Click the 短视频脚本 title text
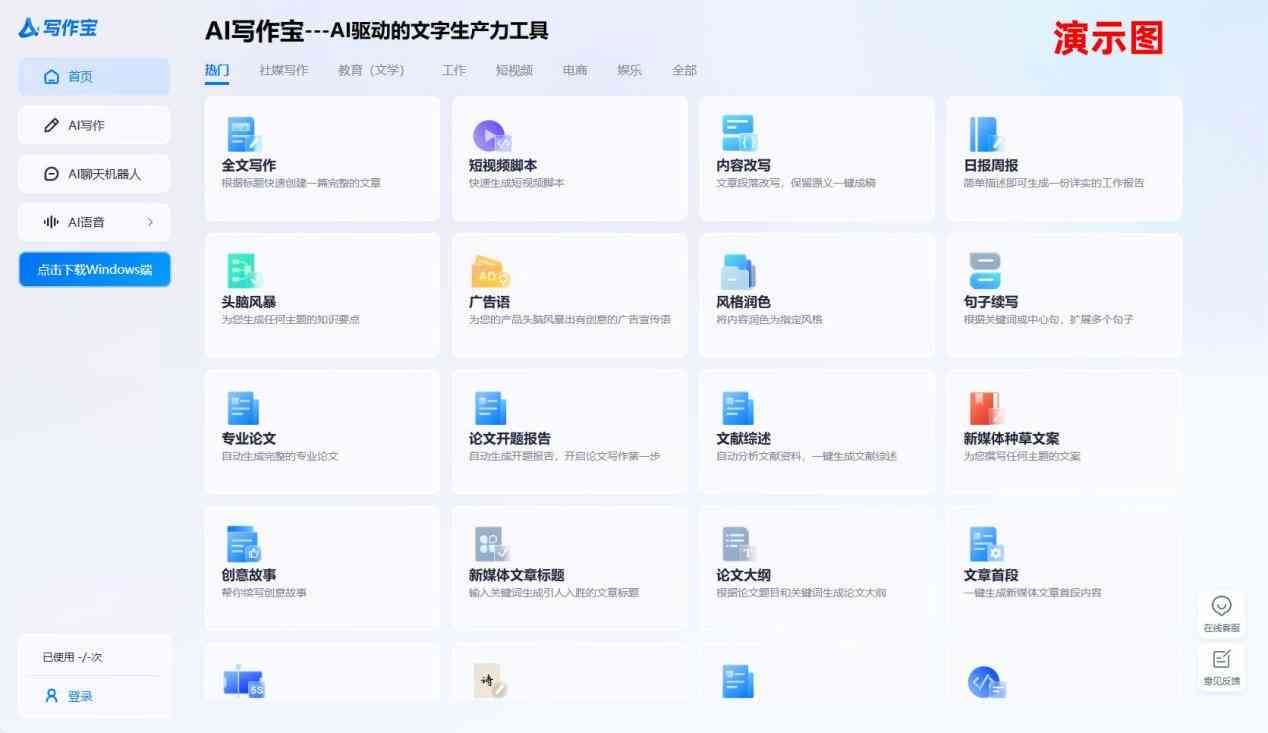The height and width of the screenshot is (733, 1268). [503, 165]
